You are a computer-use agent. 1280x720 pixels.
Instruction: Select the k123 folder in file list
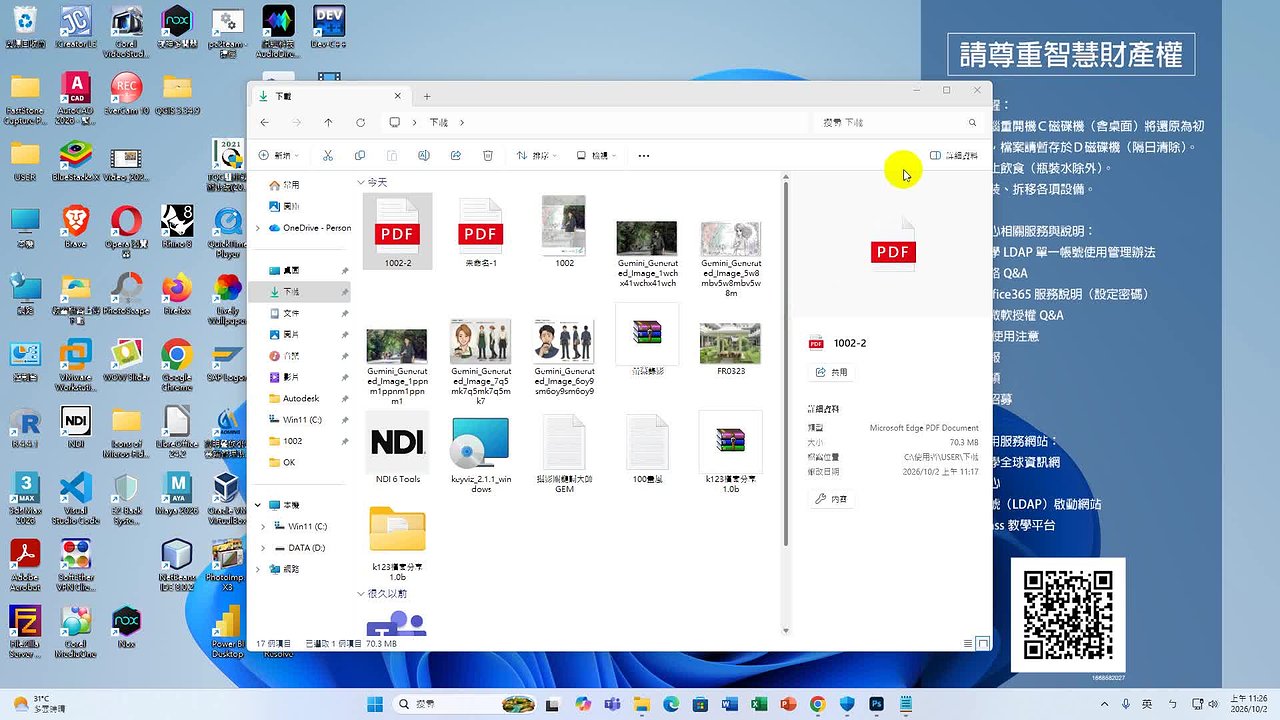tap(398, 541)
